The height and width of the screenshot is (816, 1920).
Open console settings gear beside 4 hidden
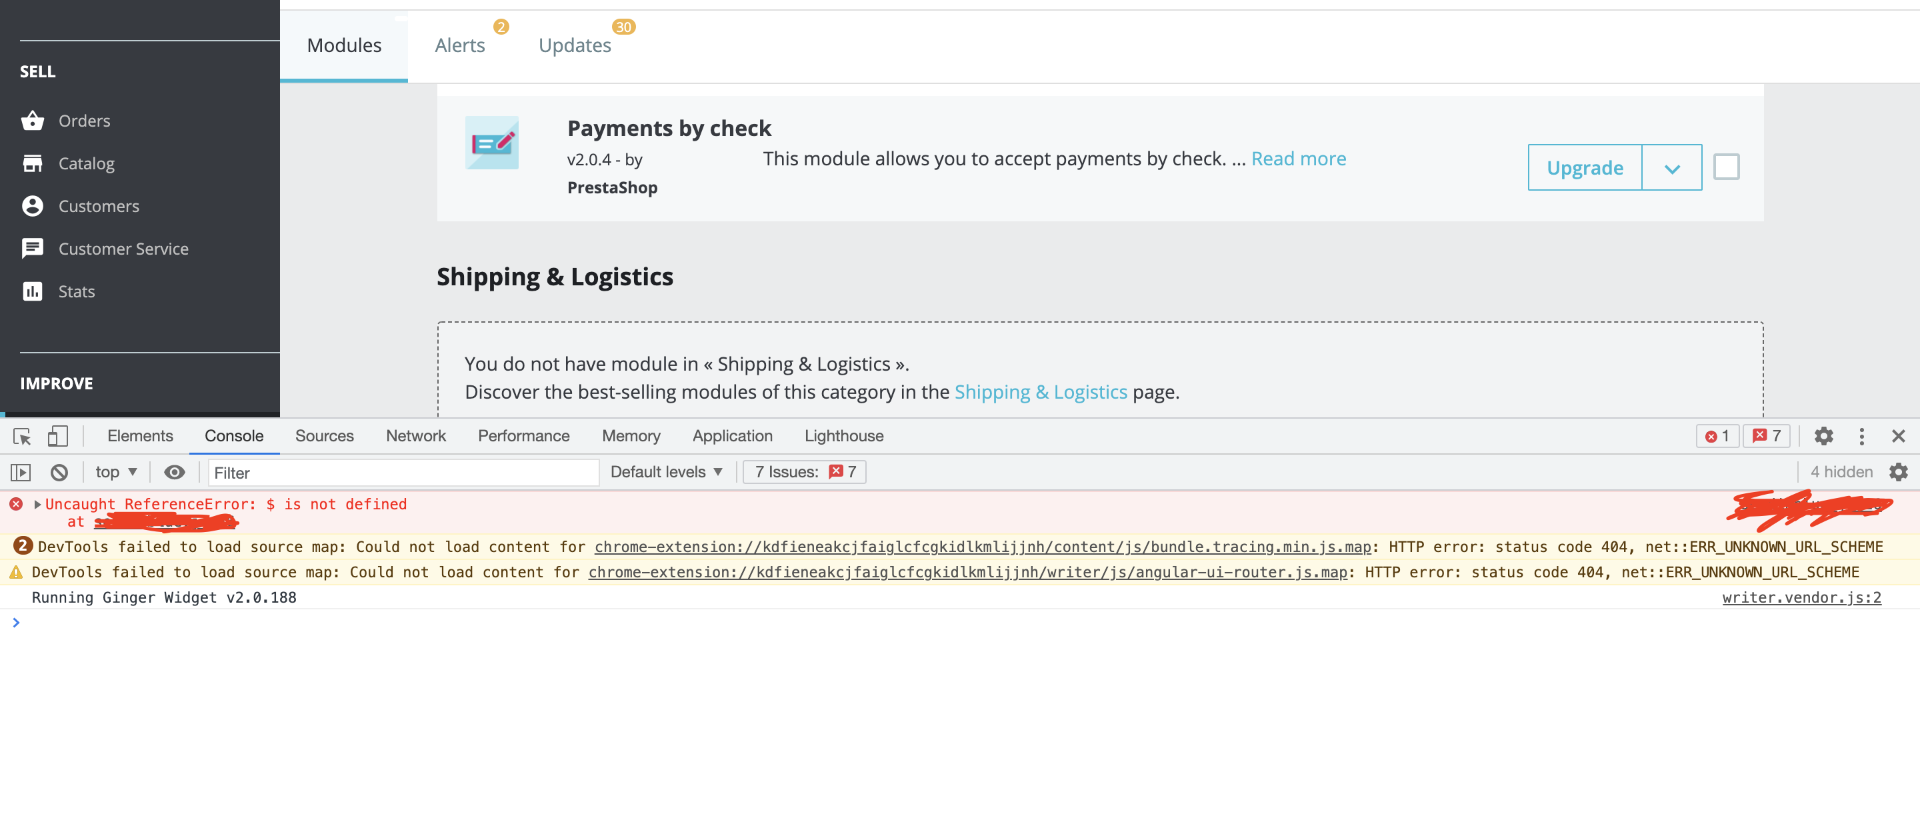click(1899, 472)
